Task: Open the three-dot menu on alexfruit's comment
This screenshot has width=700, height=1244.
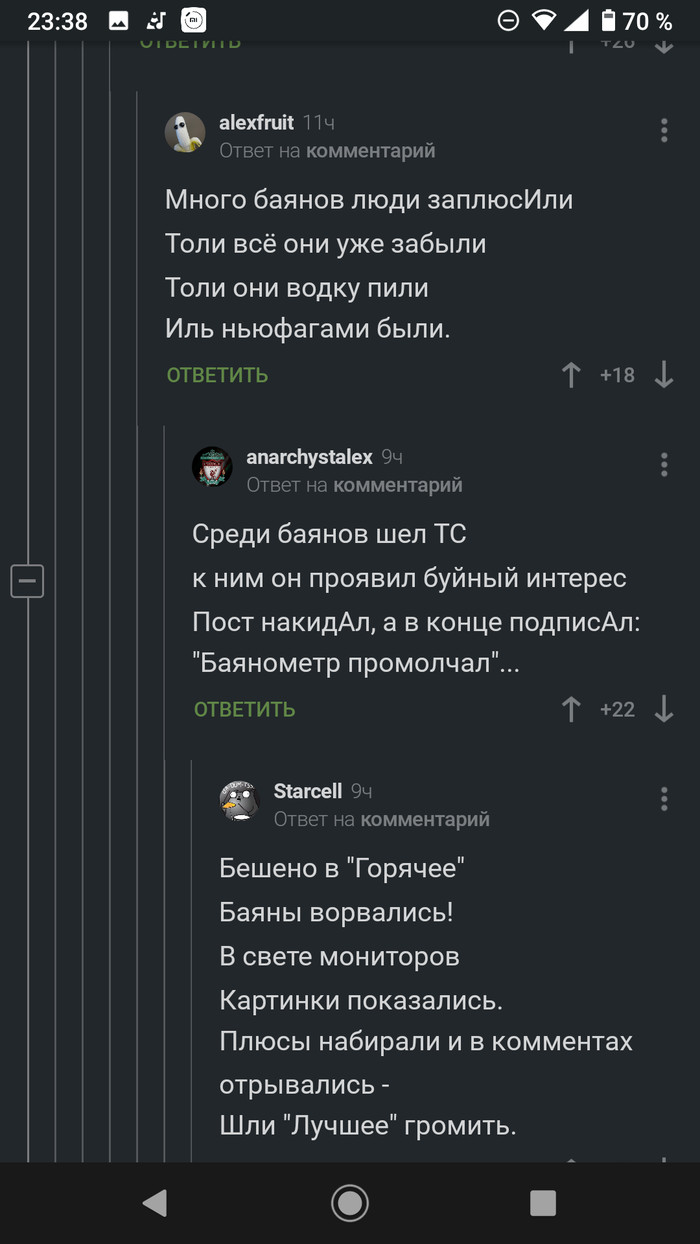Action: pyautogui.click(x=663, y=130)
